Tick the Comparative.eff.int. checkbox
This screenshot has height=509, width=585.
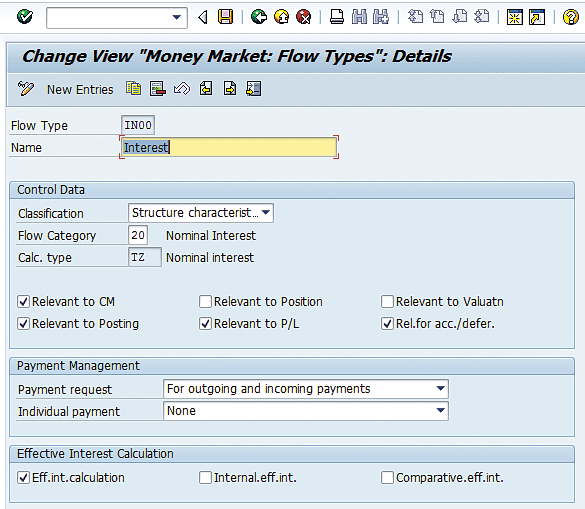(x=387, y=477)
